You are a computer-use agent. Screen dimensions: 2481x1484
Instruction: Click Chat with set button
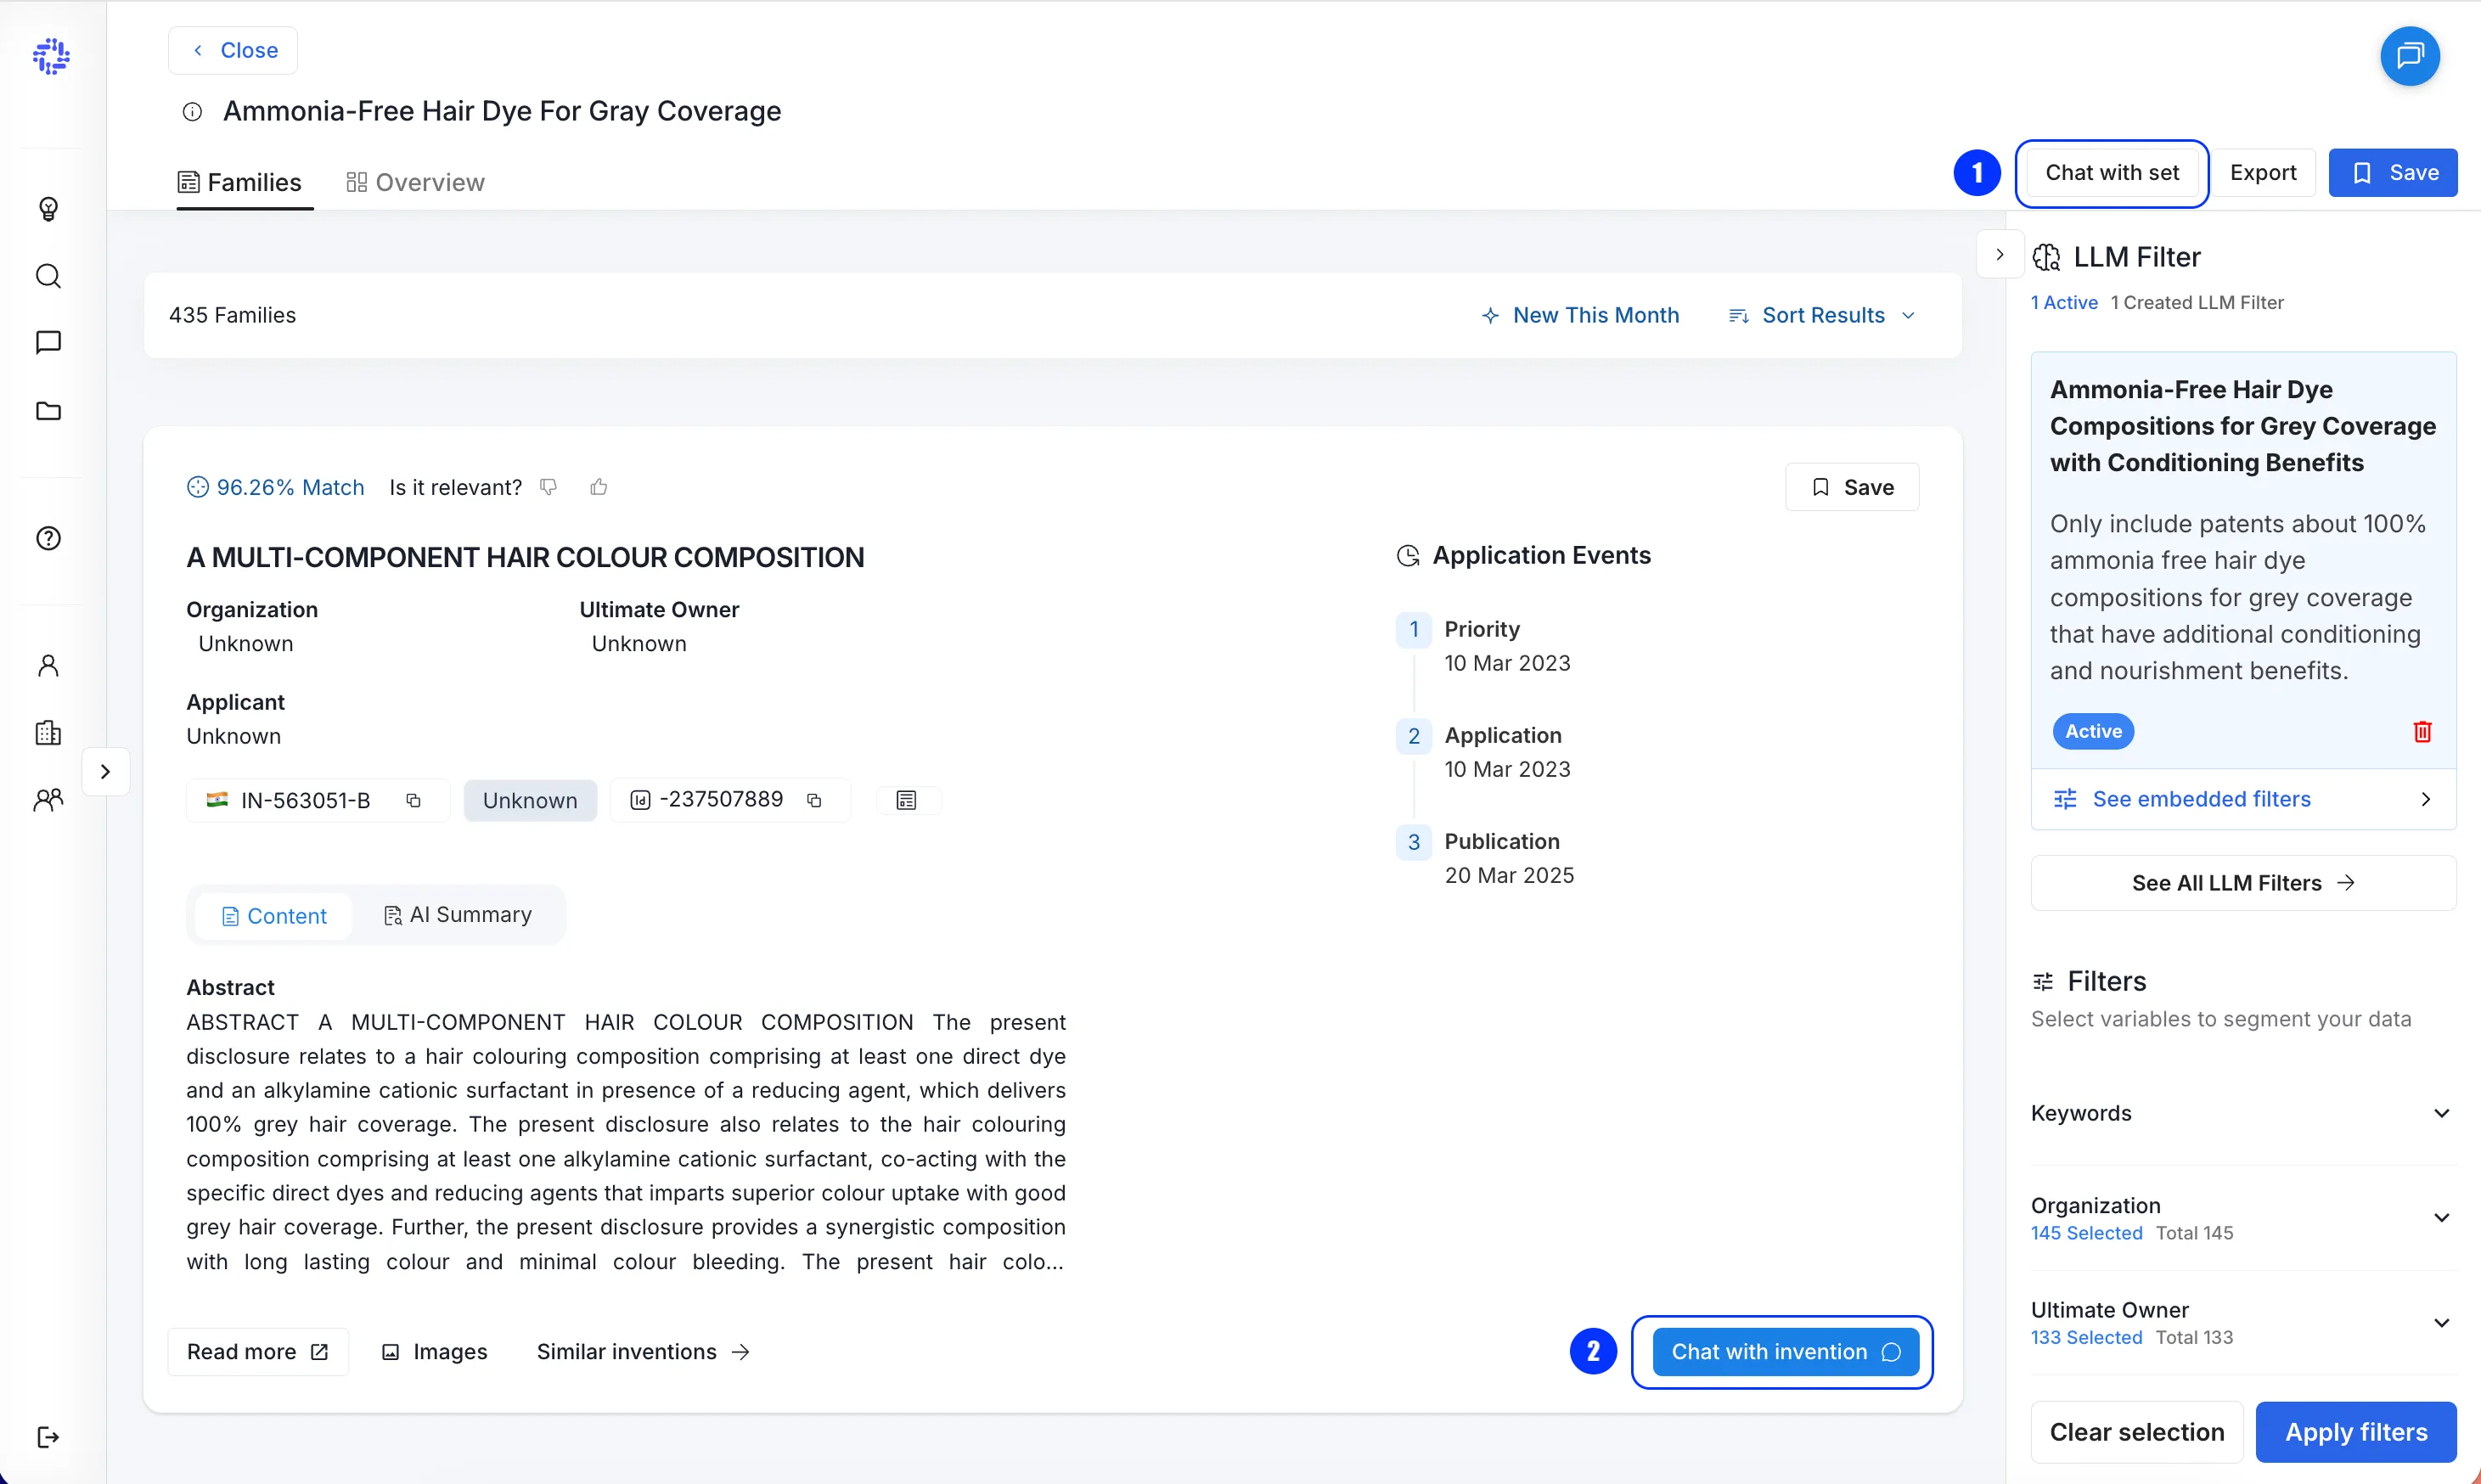[2111, 173]
